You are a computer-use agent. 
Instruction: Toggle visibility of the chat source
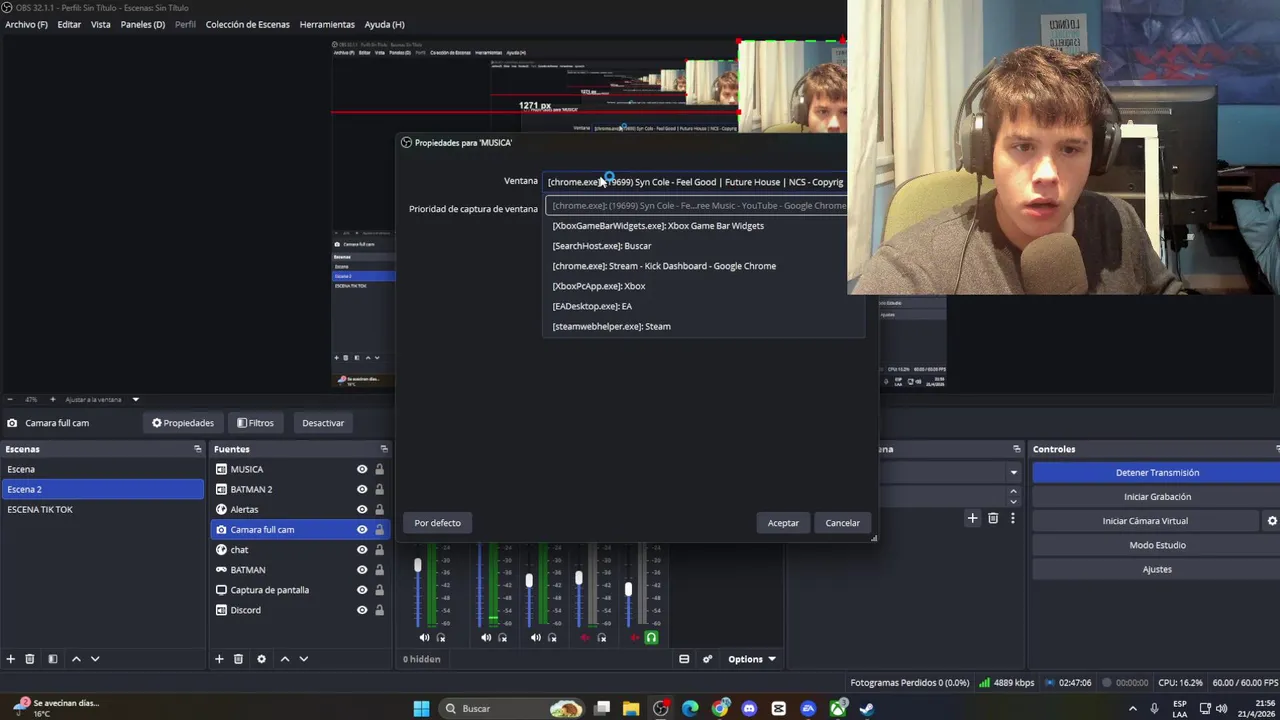point(362,549)
